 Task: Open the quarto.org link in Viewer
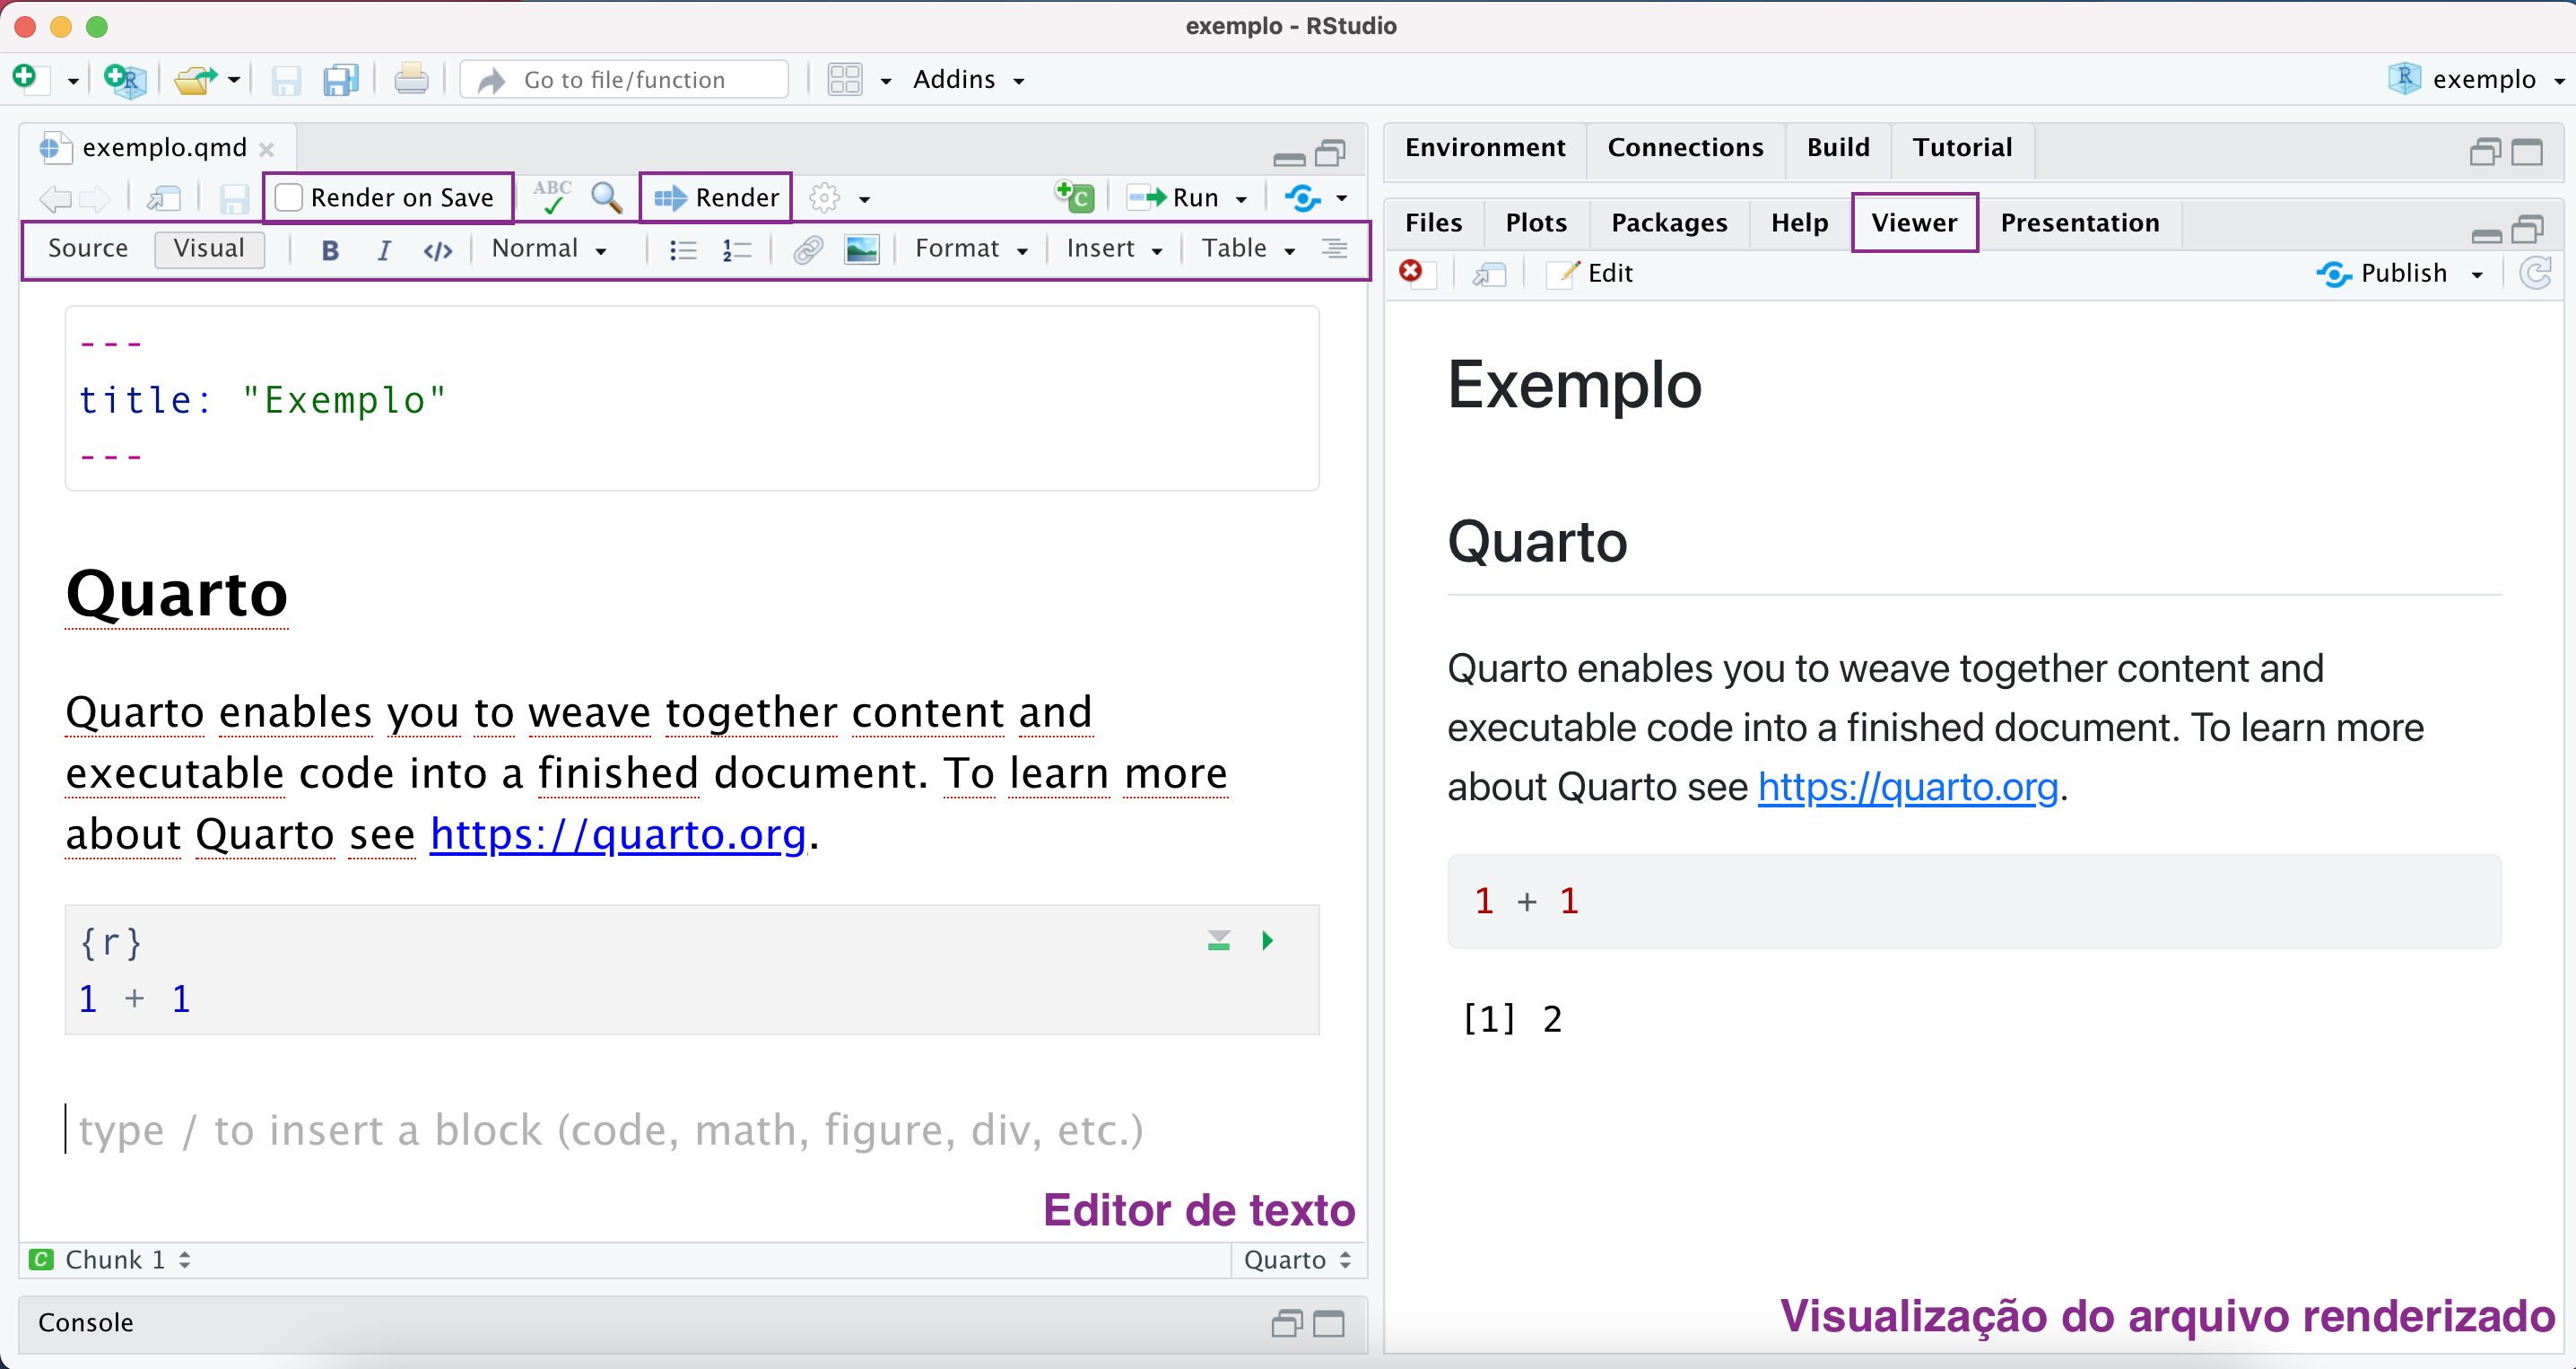pyautogui.click(x=1908, y=787)
